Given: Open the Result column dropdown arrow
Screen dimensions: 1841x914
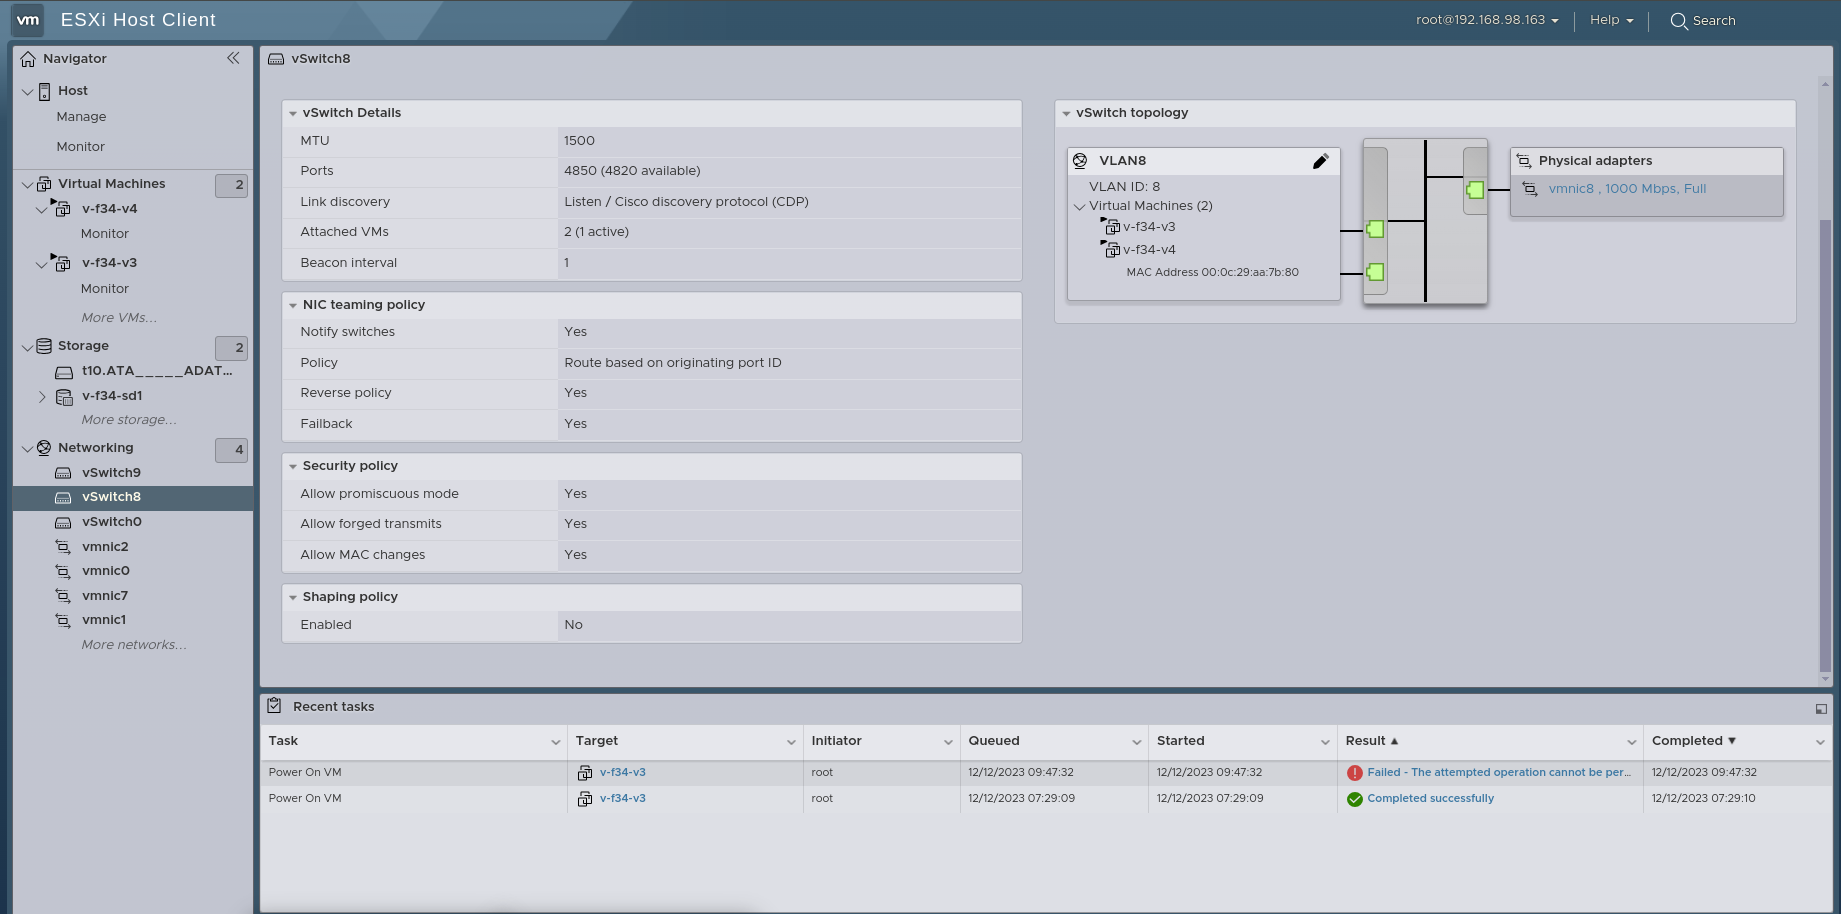Looking at the screenshot, I should [x=1631, y=742].
